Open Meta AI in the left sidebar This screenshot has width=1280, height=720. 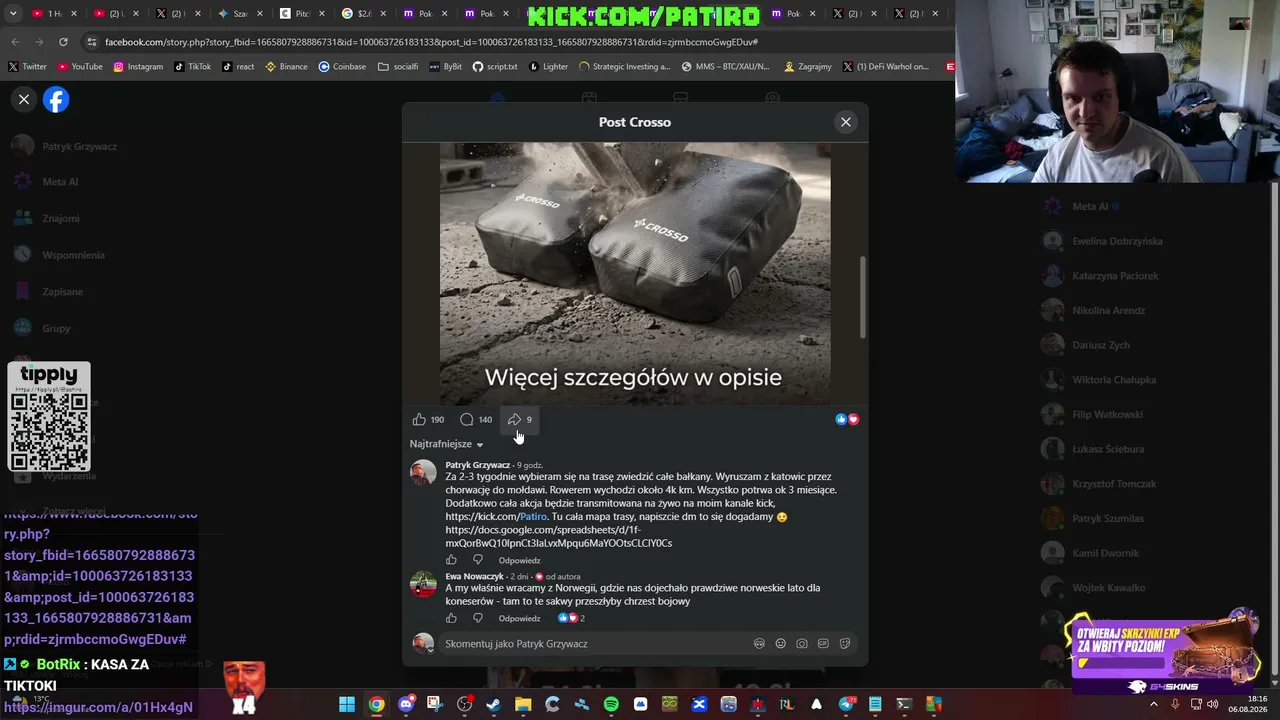point(46,182)
